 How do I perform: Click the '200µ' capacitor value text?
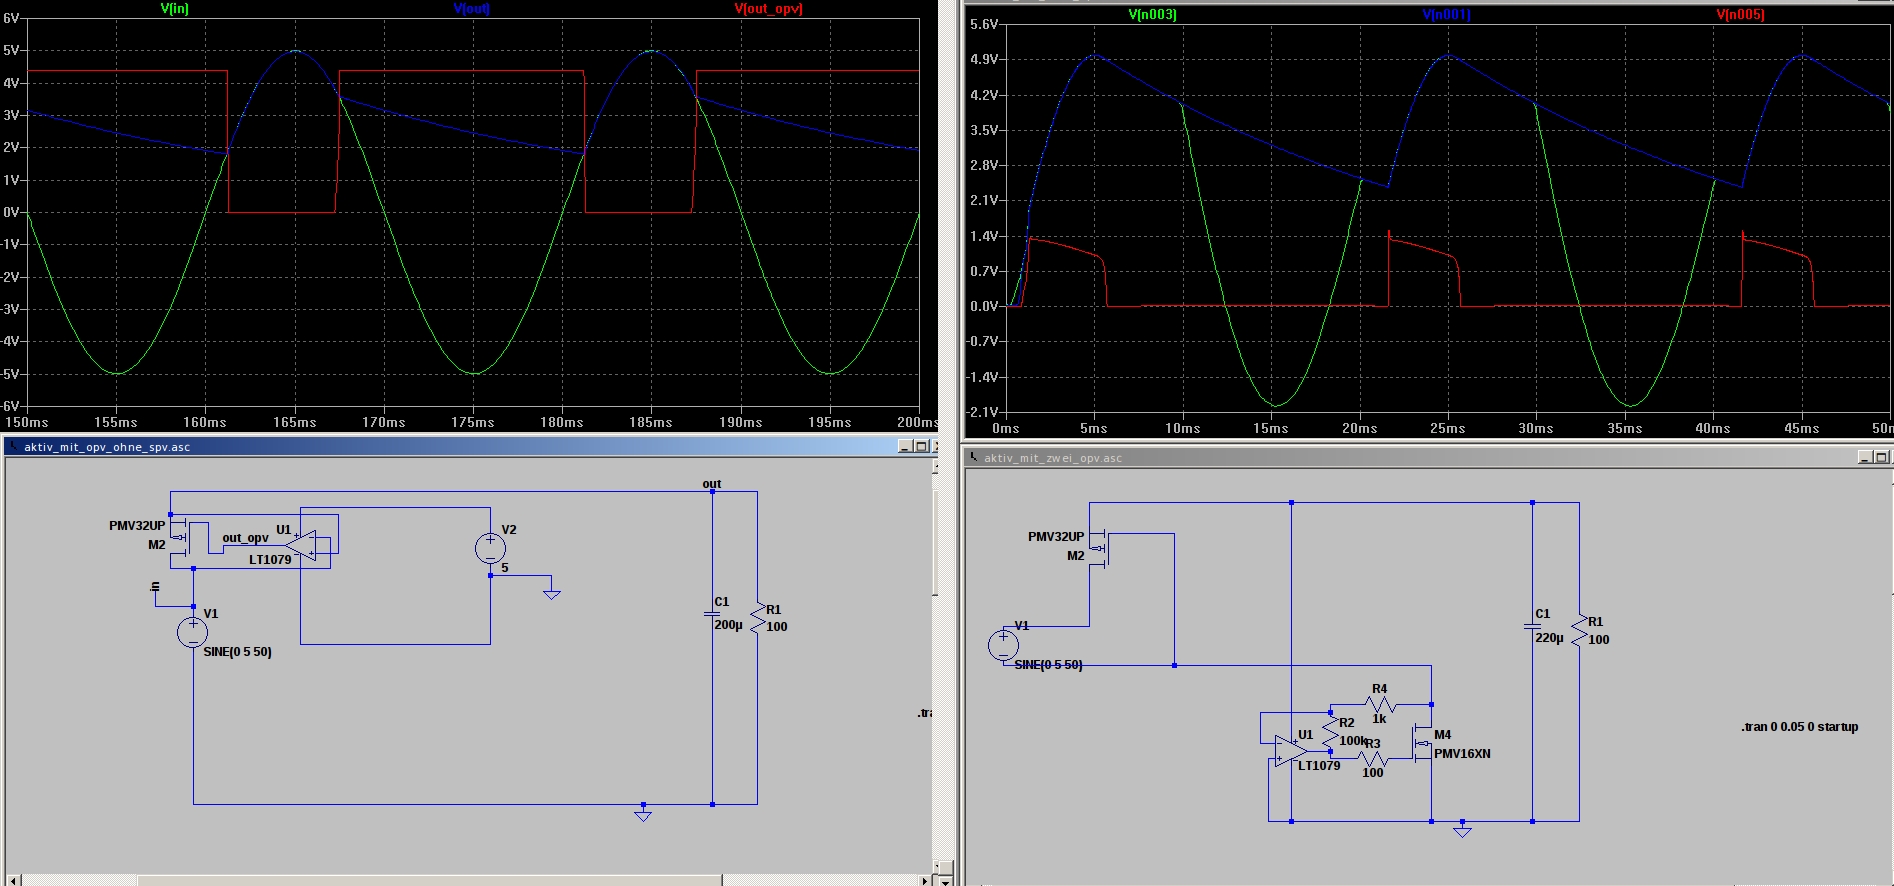pos(728,625)
